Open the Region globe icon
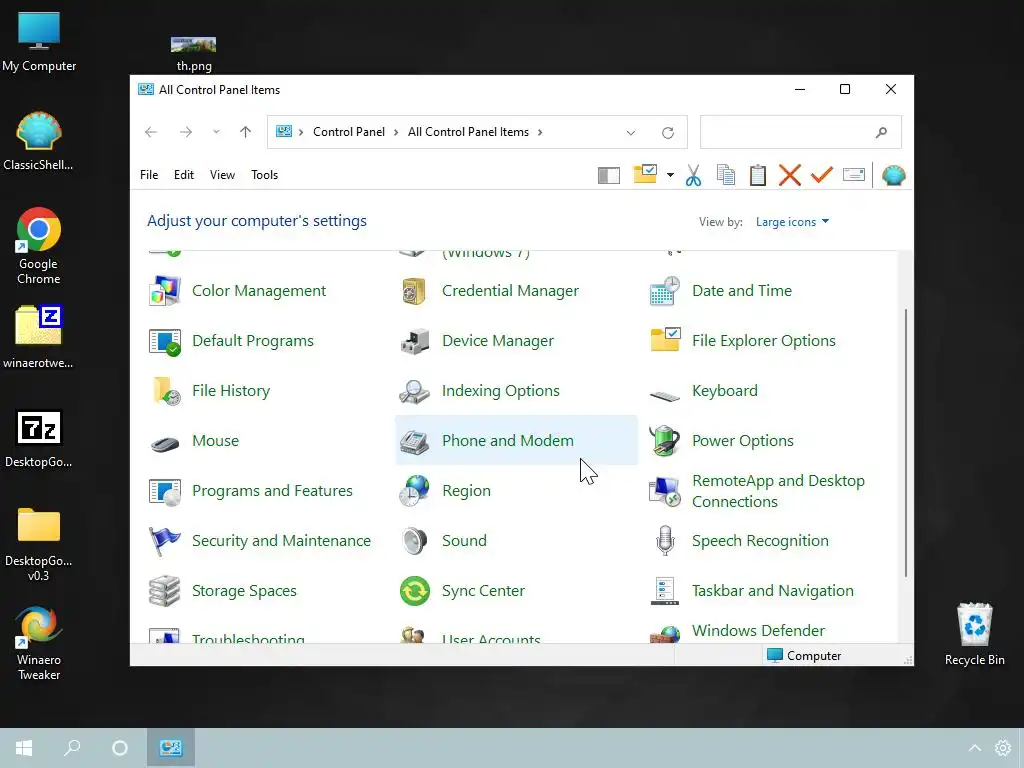Image resolution: width=1024 pixels, height=768 pixels. [414, 491]
